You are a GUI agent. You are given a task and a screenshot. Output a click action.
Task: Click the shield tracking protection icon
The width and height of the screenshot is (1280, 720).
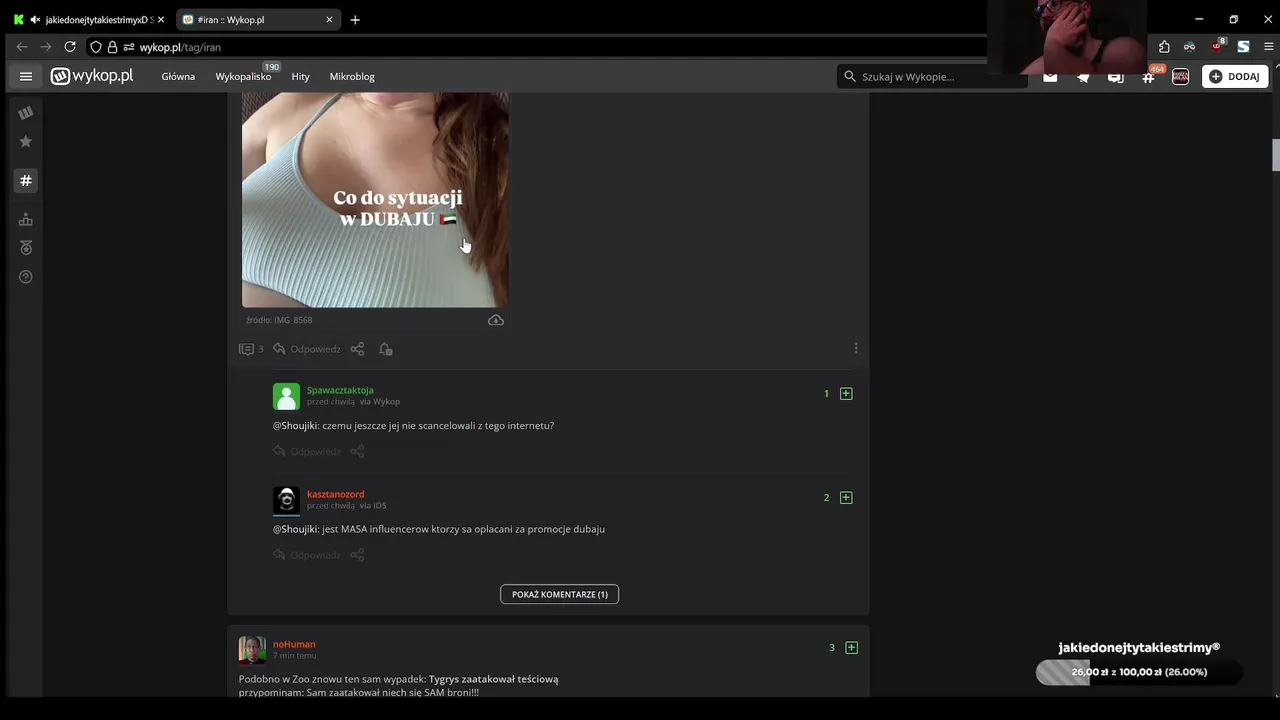click(x=96, y=47)
